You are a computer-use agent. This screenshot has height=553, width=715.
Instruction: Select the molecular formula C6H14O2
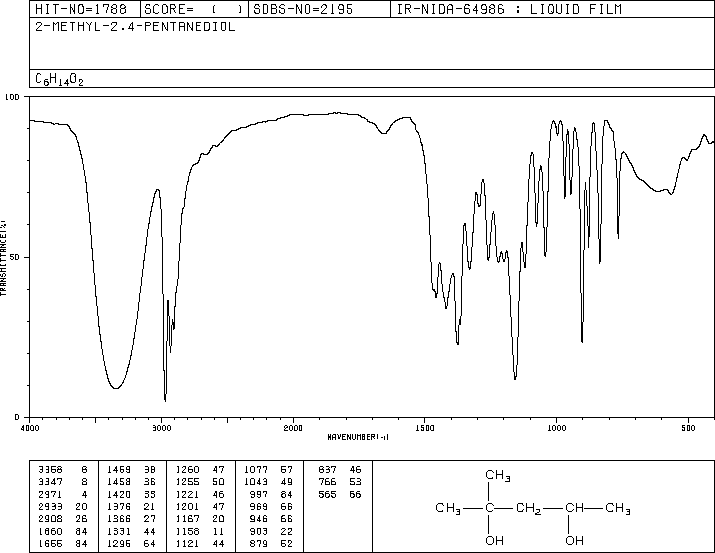[59, 79]
